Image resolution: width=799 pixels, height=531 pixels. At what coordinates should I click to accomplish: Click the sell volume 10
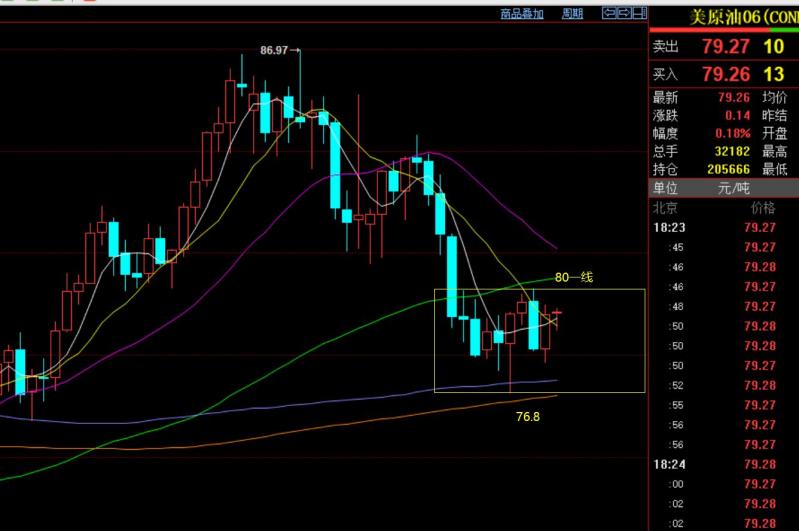[774, 47]
